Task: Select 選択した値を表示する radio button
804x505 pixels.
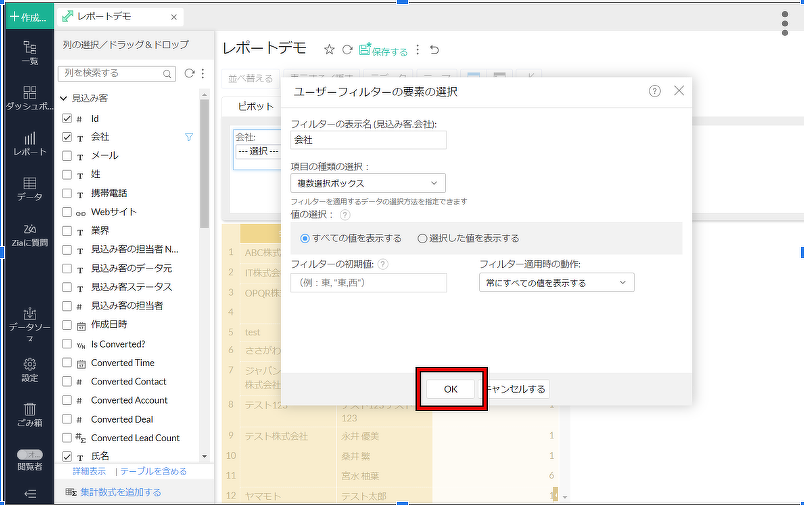Action: 422,238
